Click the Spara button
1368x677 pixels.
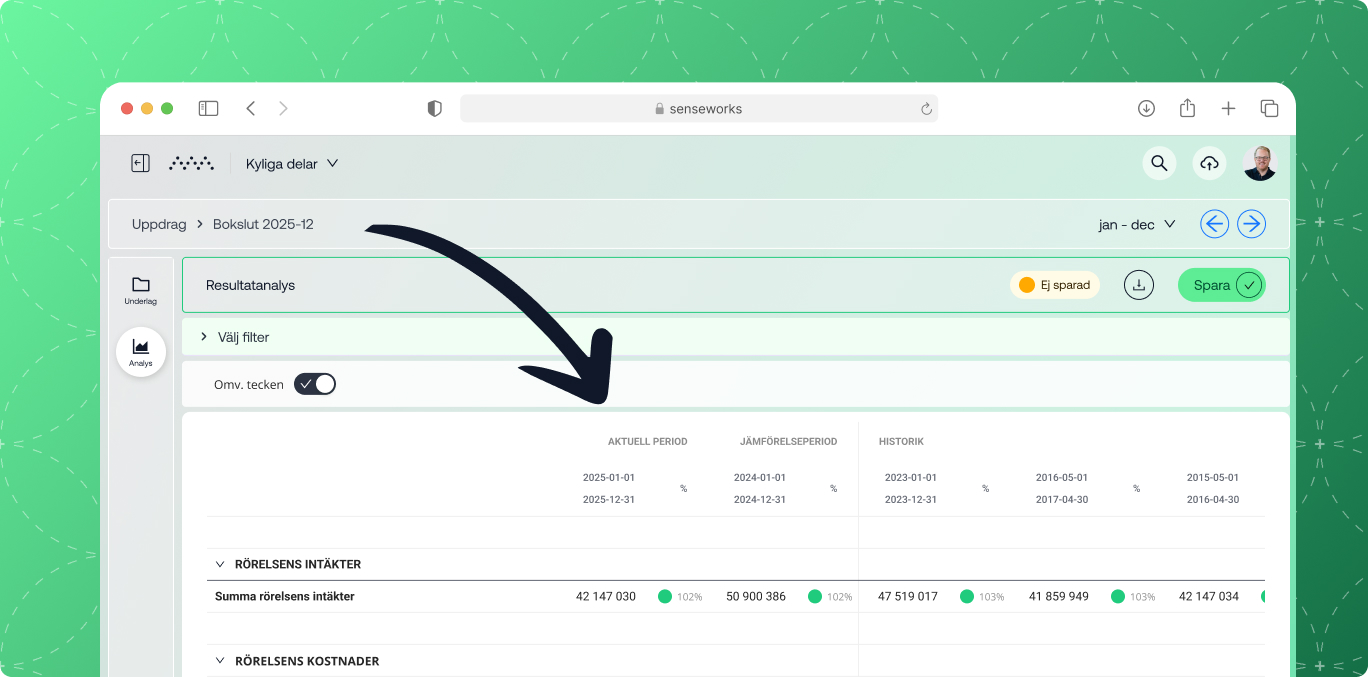pos(1222,285)
